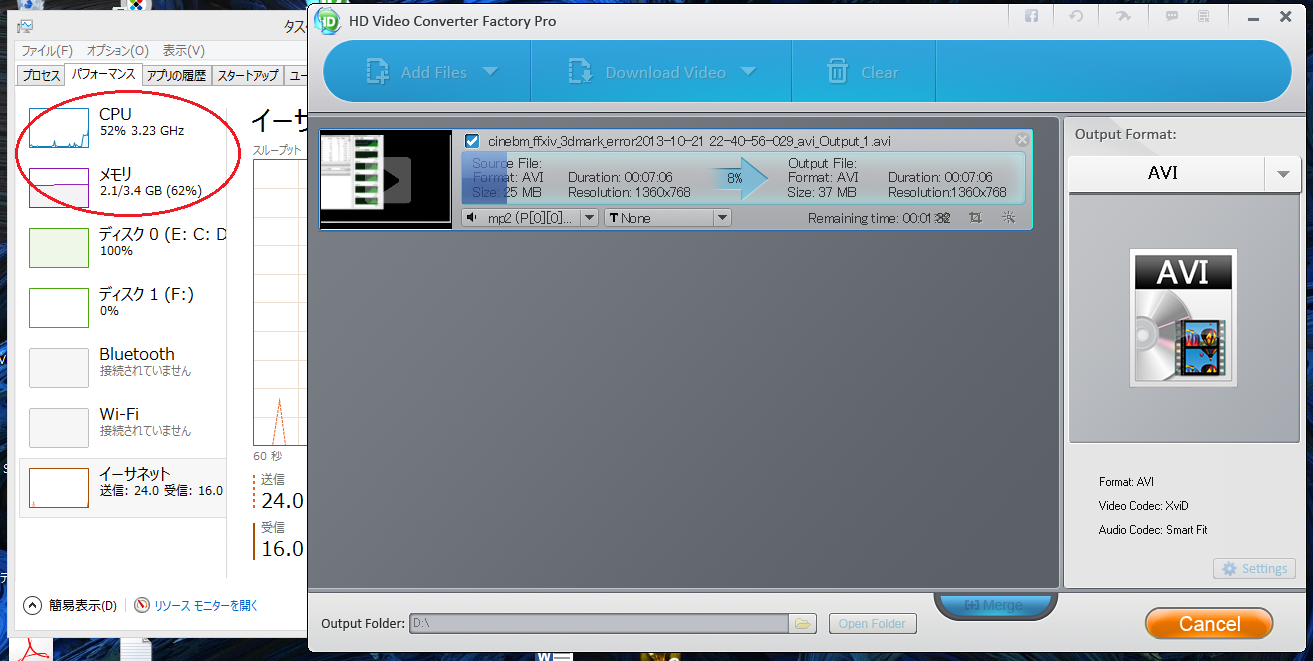Image resolution: width=1313 pixels, height=661 pixels.
Task: Uncheck the cinebm_ffxiv video file checkbox
Action: [x=472, y=141]
